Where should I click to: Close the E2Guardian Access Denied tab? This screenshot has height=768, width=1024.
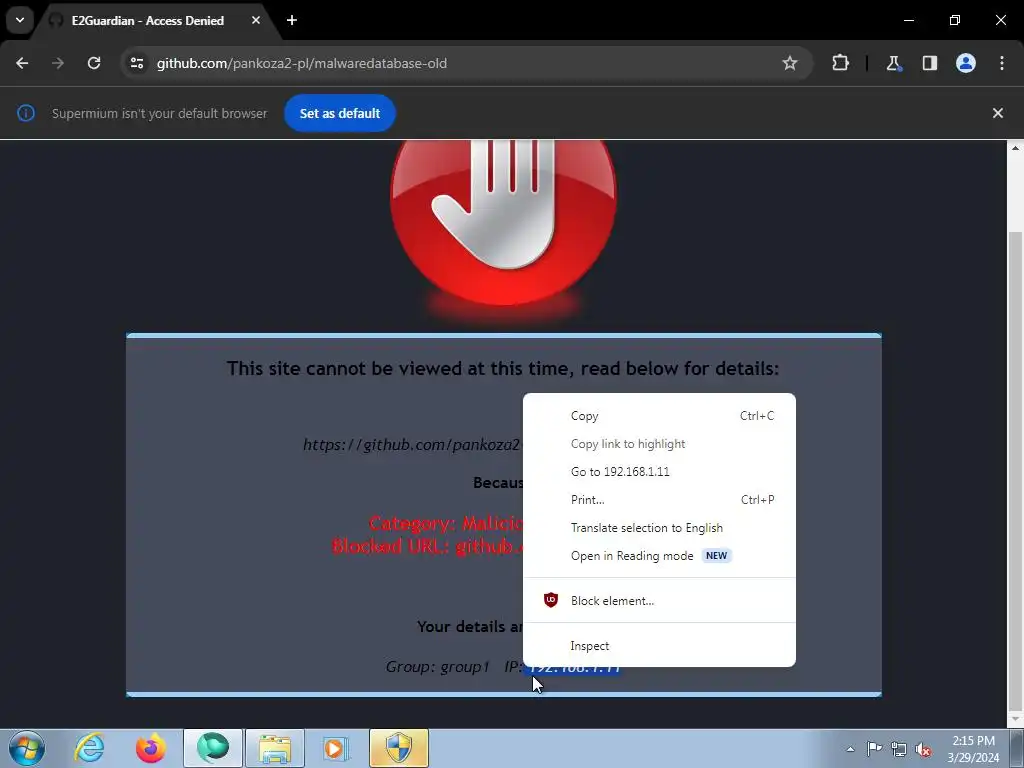[256, 20]
